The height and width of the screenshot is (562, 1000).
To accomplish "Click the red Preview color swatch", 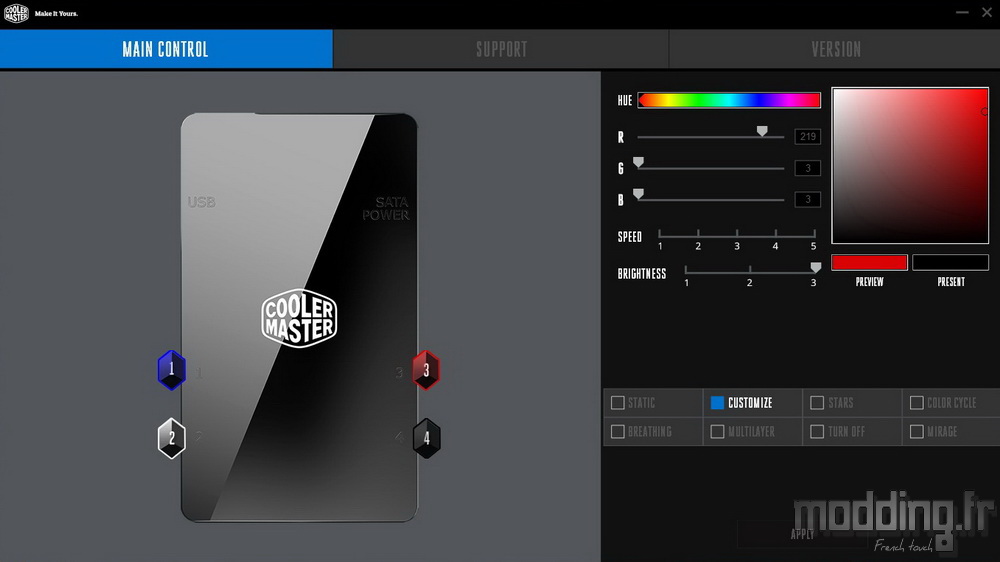I will point(869,262).
